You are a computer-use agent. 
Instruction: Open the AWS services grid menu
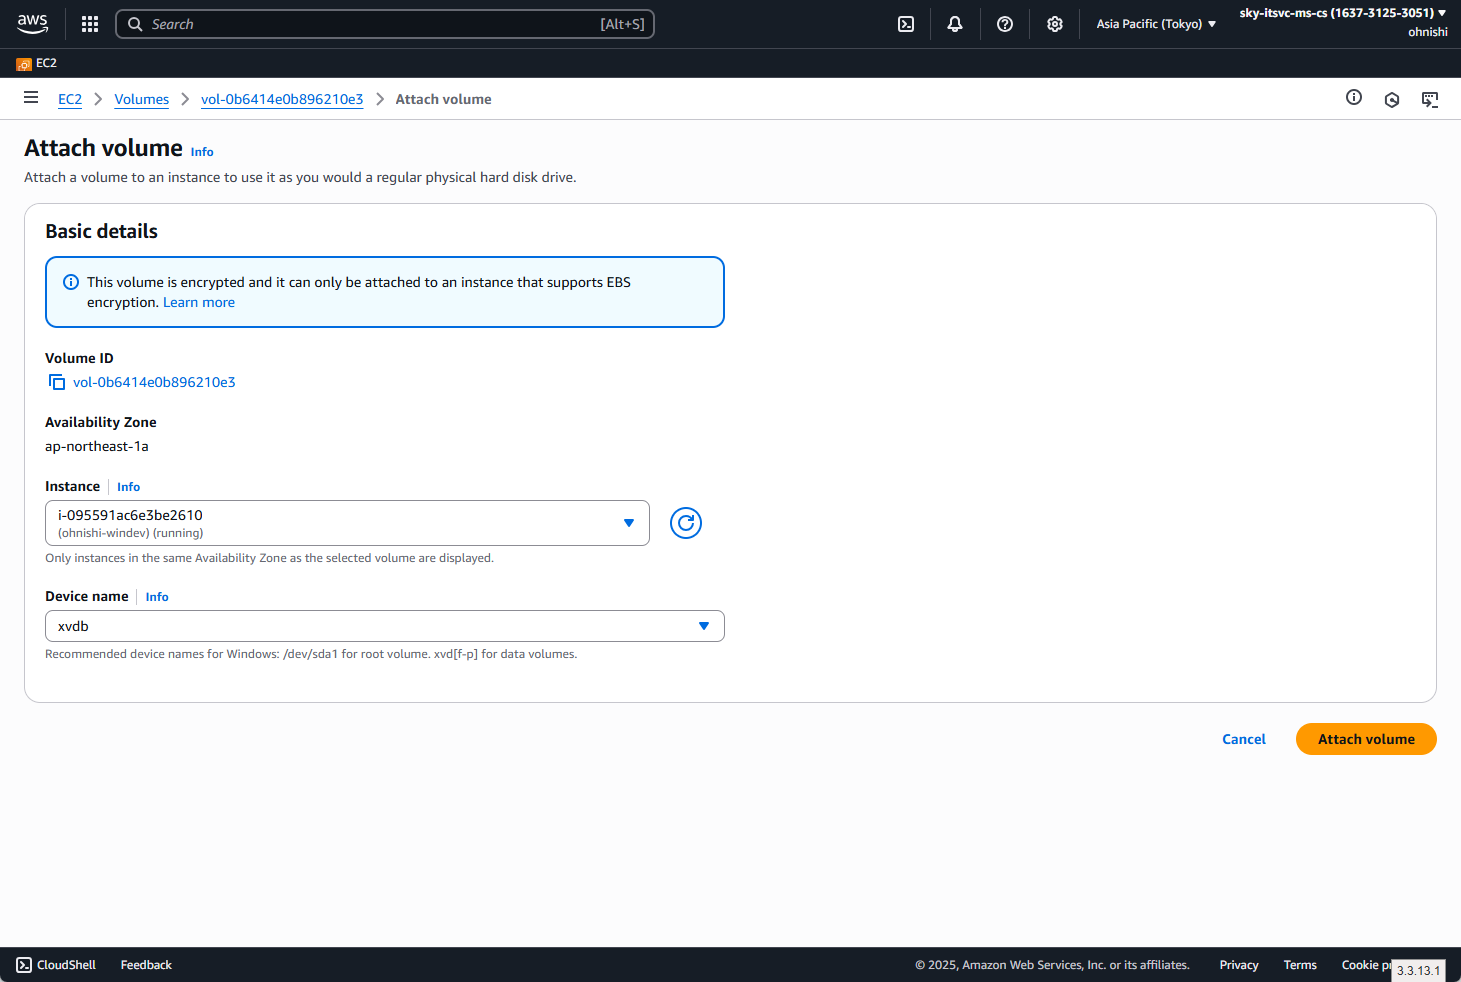click(x=90, y=24)
